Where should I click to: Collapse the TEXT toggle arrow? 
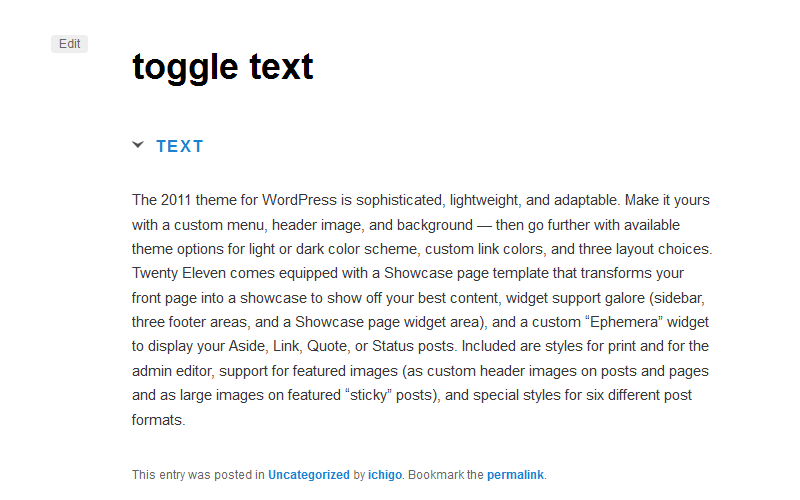pyautogui.click(x=138, y=145)
